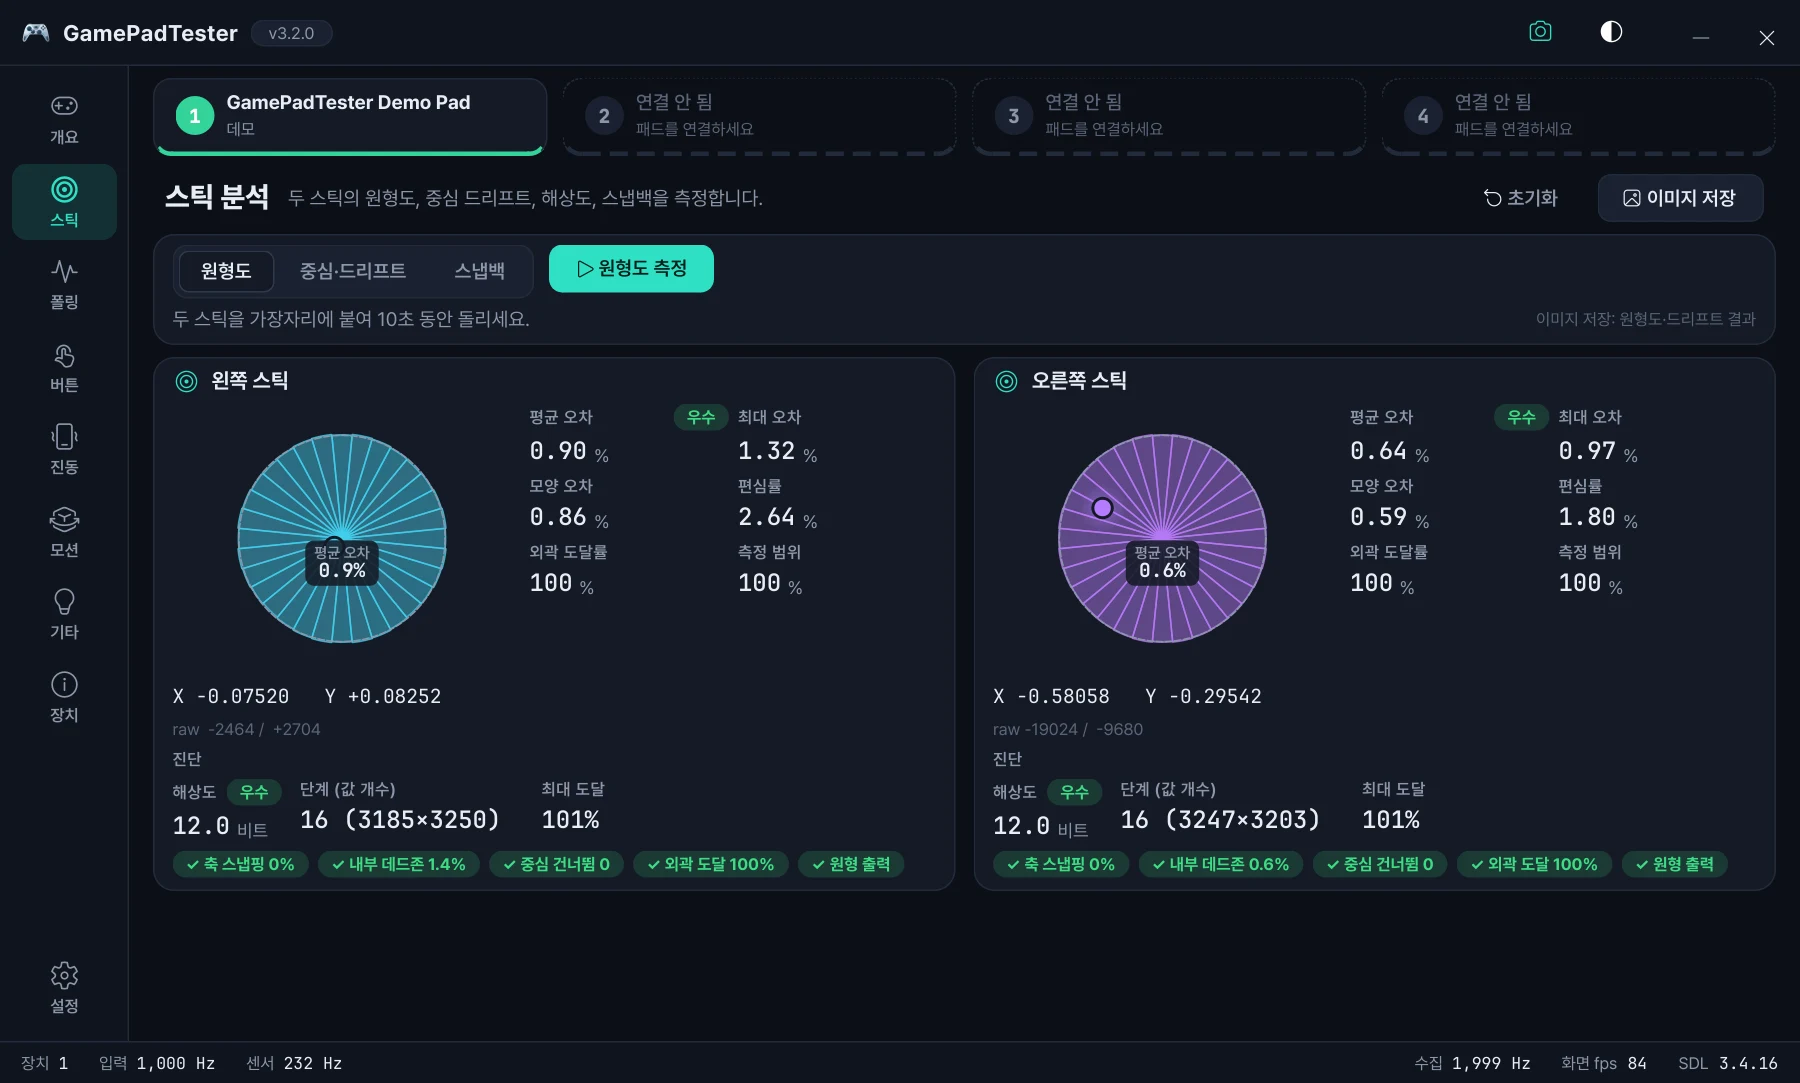Start the 원형도 측정 measurement
Viewport: 1800px width, 1083px height.
click(x=631, y=269)
